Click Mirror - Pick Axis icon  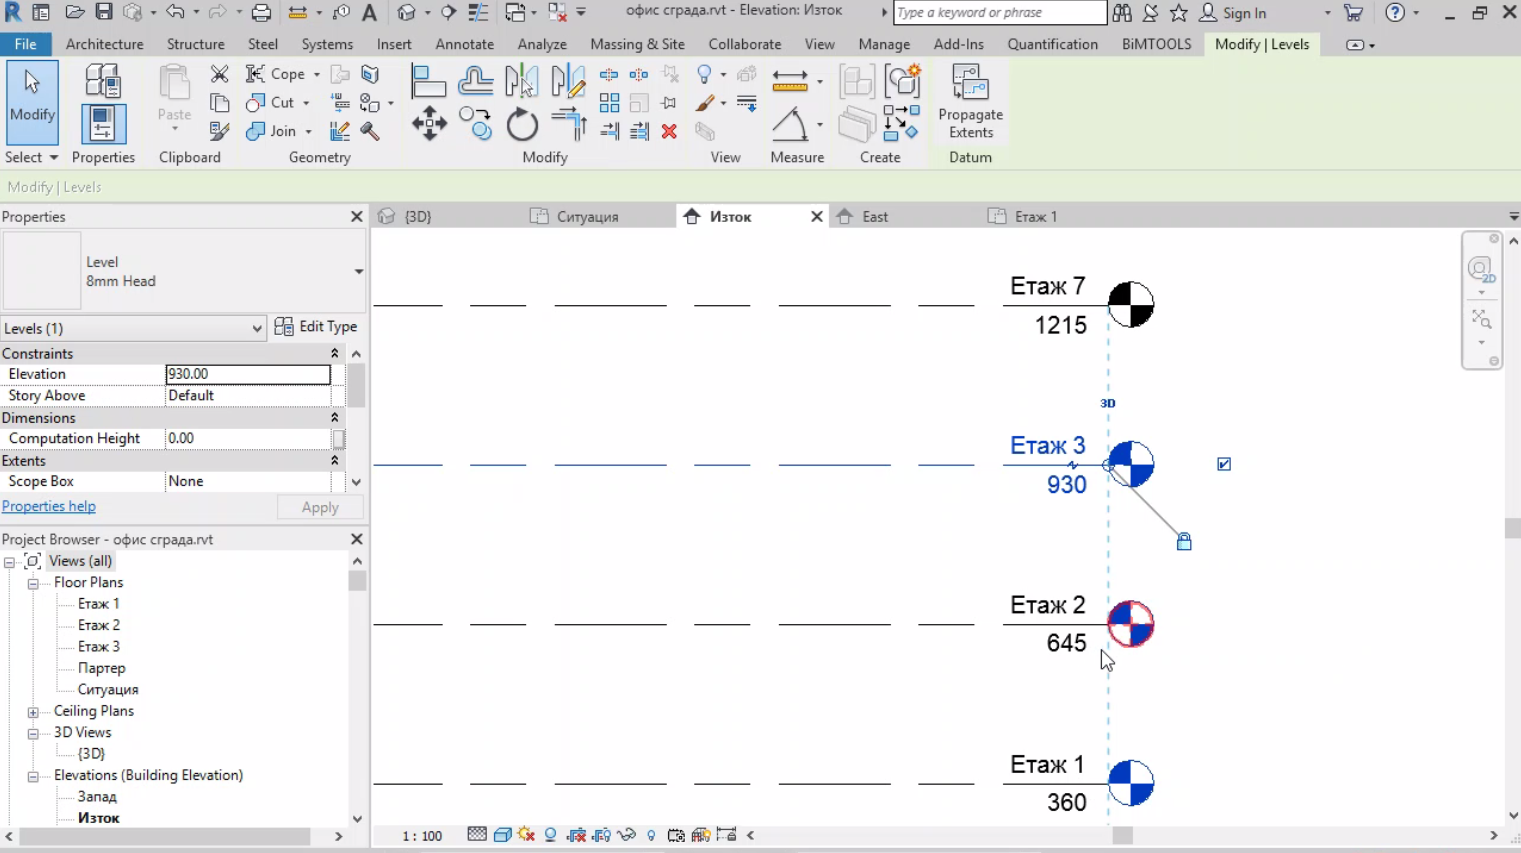tap(522, 81)
